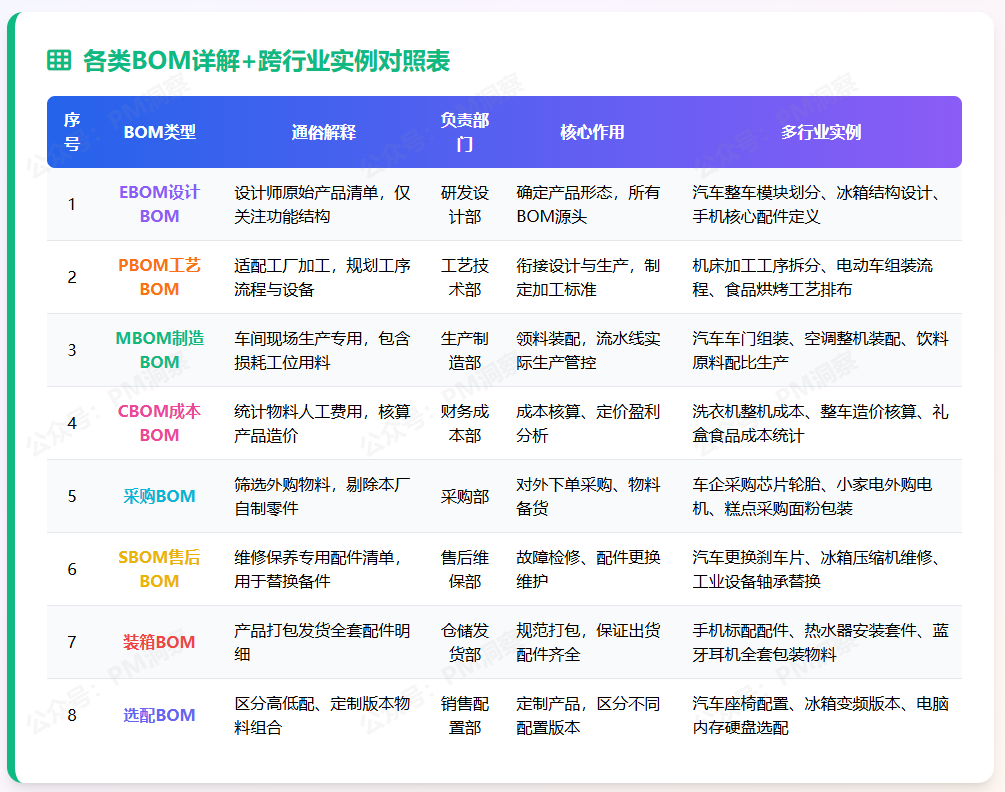Click explanation 统计物料人工费用，核算产品造价

[x=322, y=424]
